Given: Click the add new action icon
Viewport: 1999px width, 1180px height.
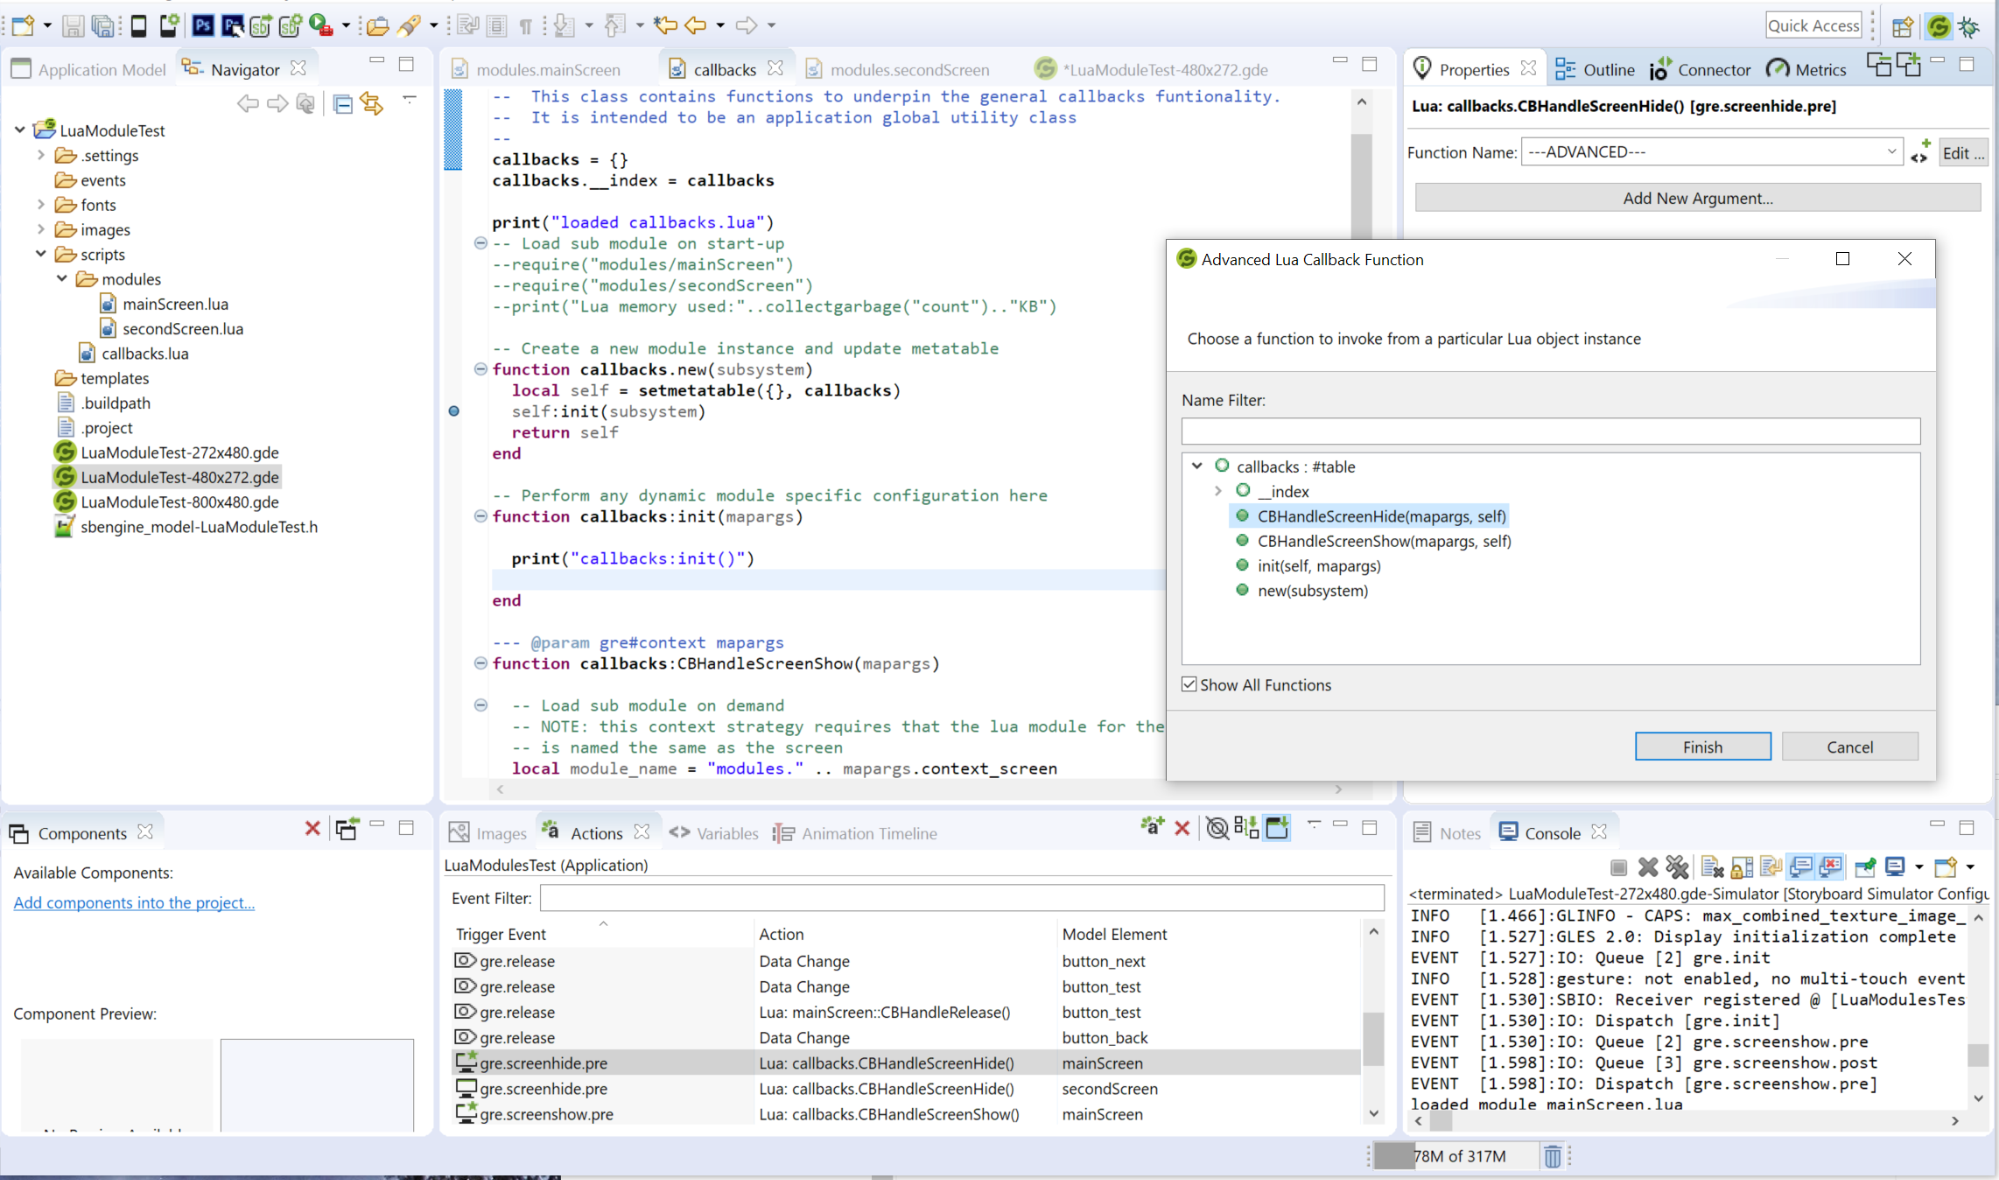Looking at the screenshot, I should [1152, 827].
